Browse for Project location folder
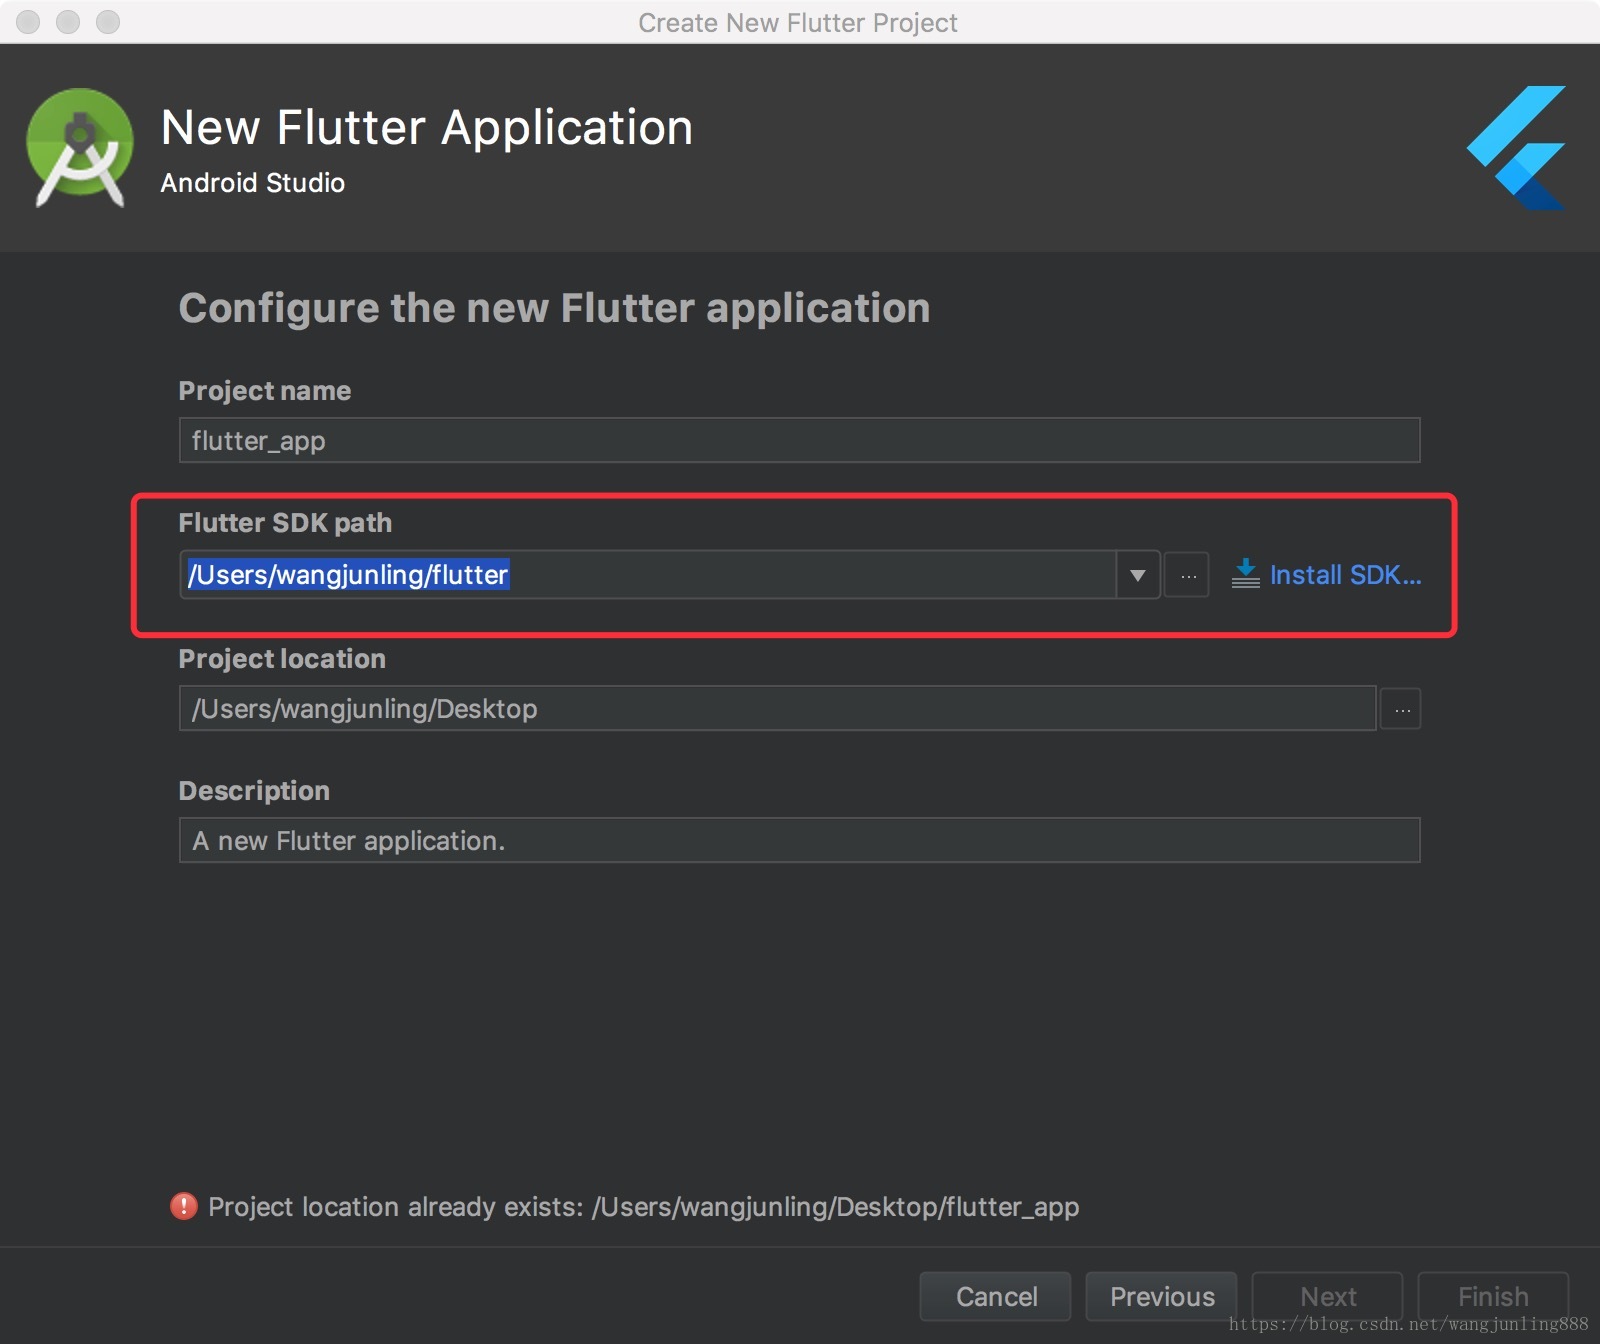 coord(1401,709)
